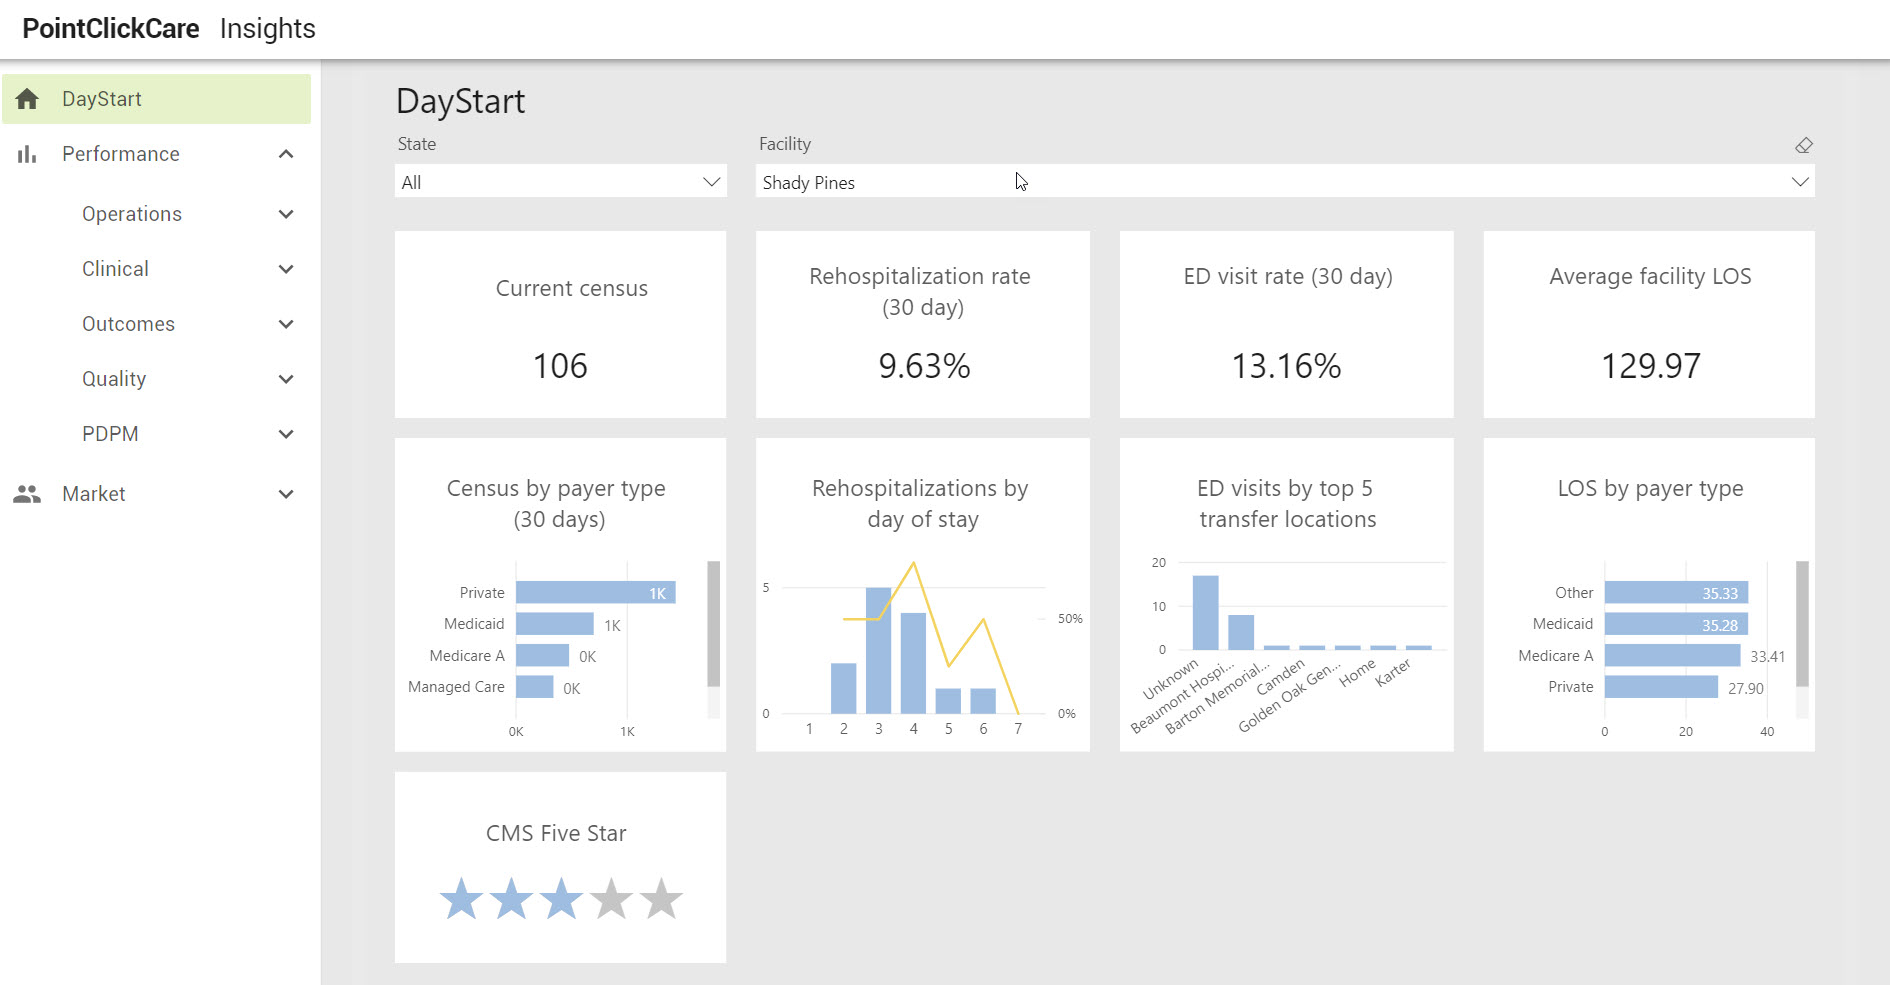Viewport: 1890px width, 985px height.
Task: Click the DayStart home icon
Action: [27, 99]
